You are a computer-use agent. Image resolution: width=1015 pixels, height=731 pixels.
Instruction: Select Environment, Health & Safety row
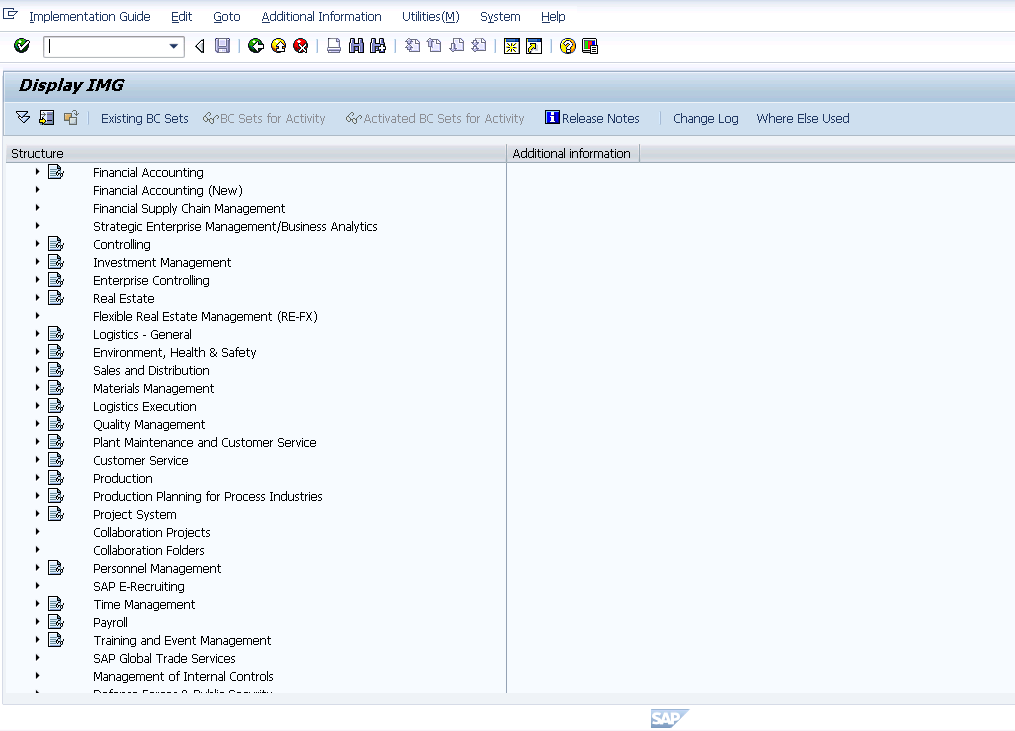click(175, 352)
